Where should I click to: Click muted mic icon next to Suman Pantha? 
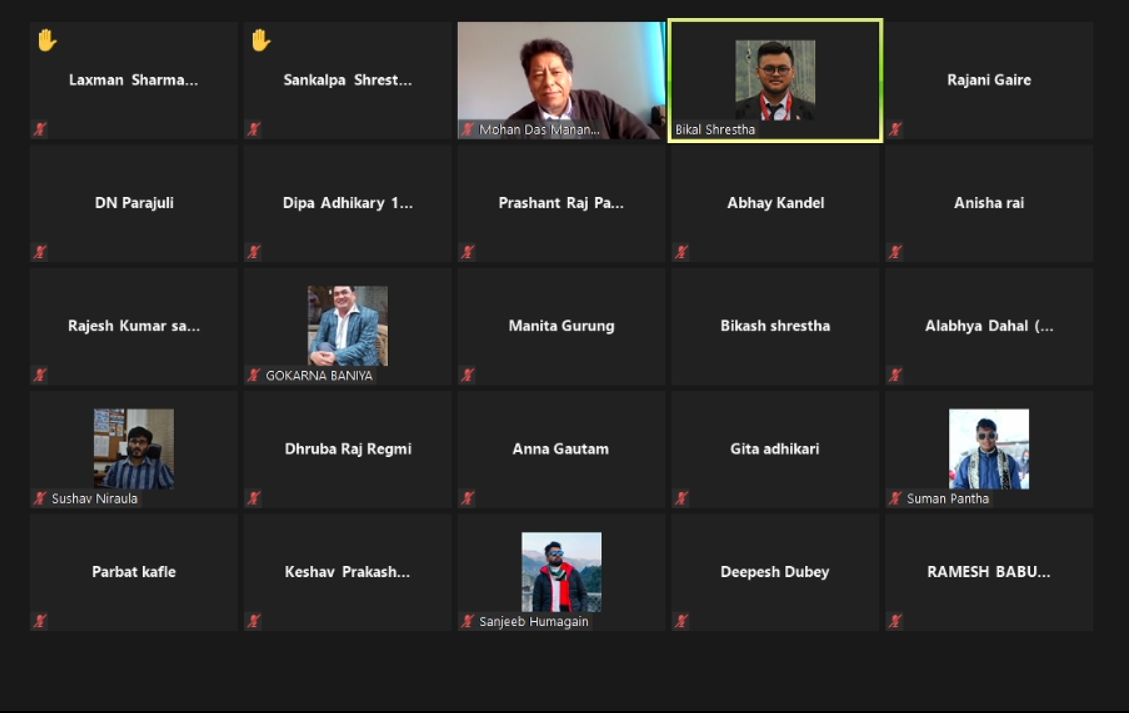click(895, 498)
